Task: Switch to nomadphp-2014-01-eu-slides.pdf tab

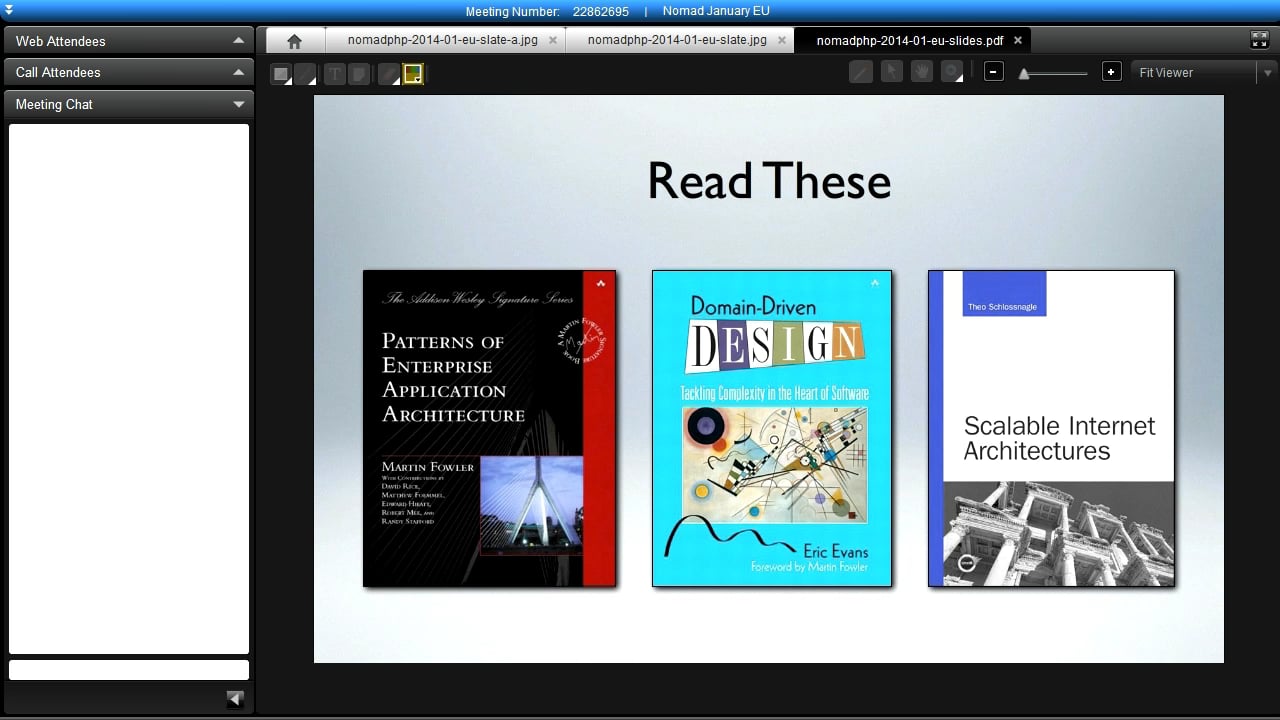Action: (x=910, y=40)
